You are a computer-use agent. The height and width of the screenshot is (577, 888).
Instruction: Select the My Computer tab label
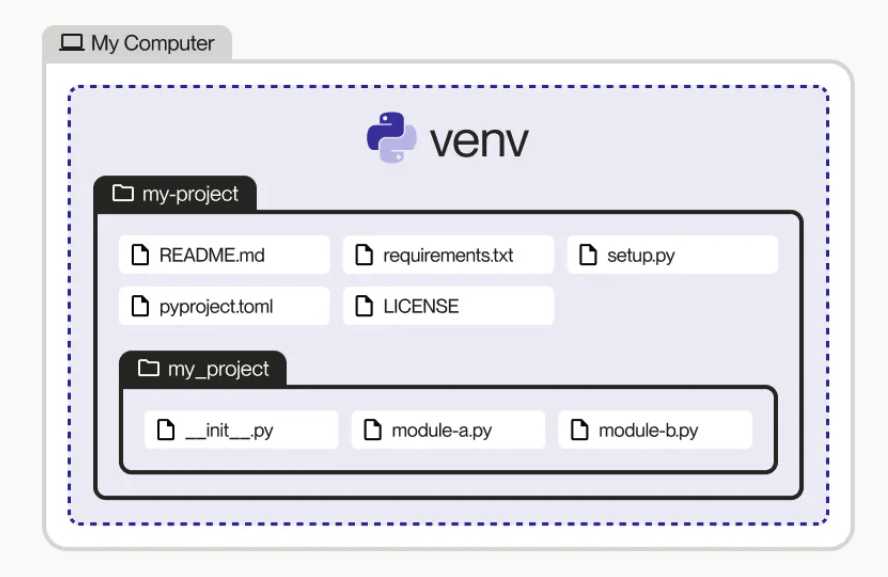[x=152, y=43]
